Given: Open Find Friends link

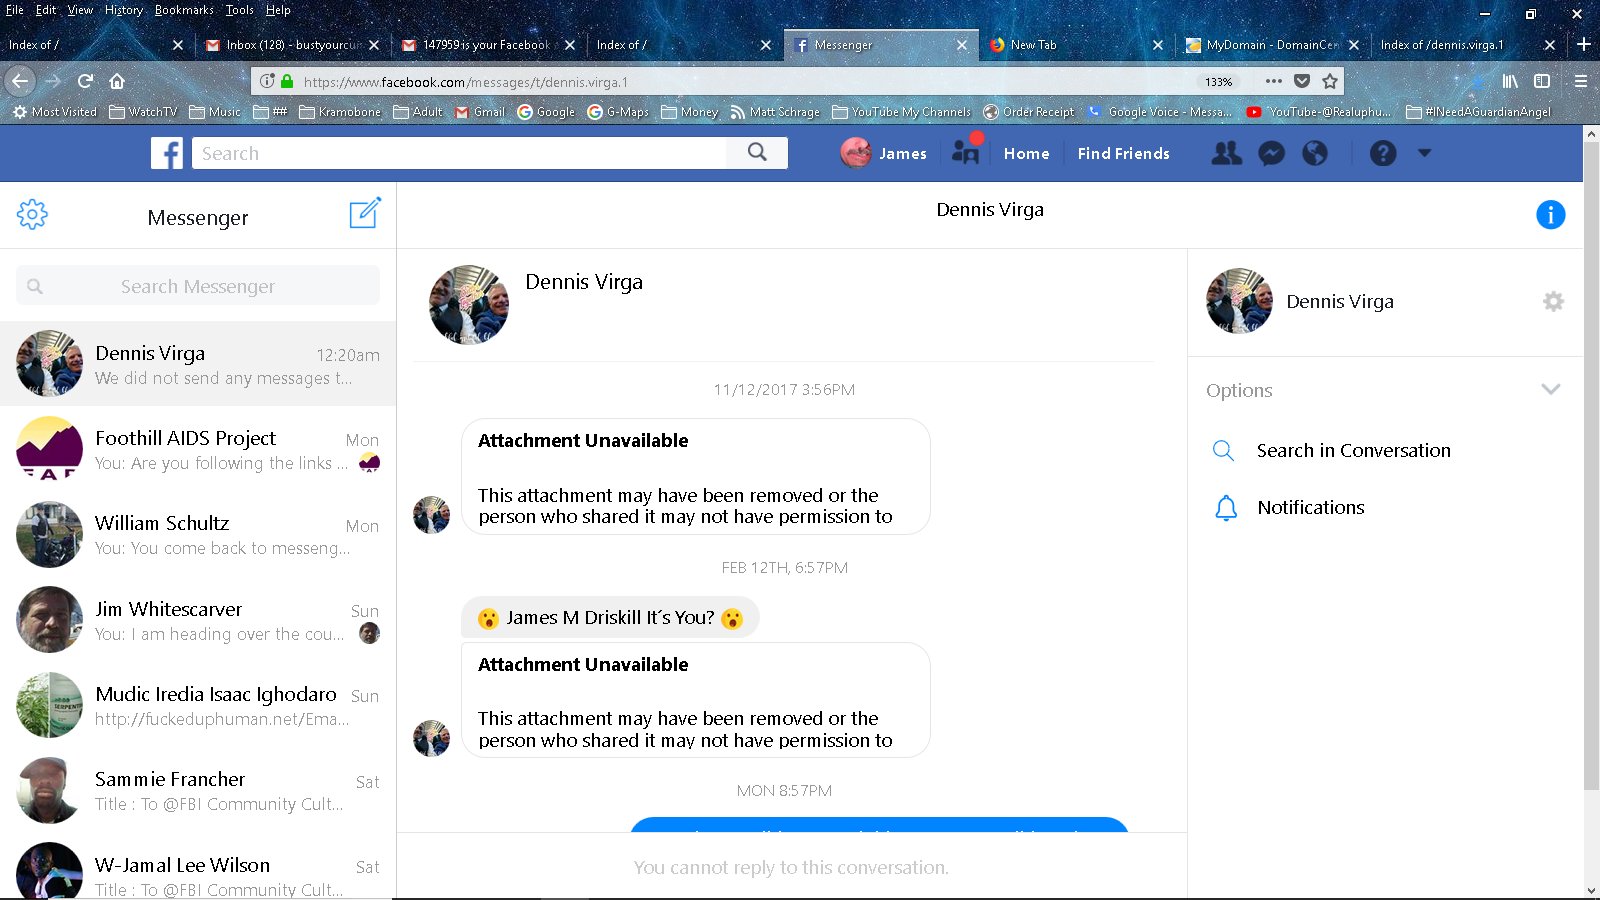Looking at the screenshot, I should click(1124, 153).
